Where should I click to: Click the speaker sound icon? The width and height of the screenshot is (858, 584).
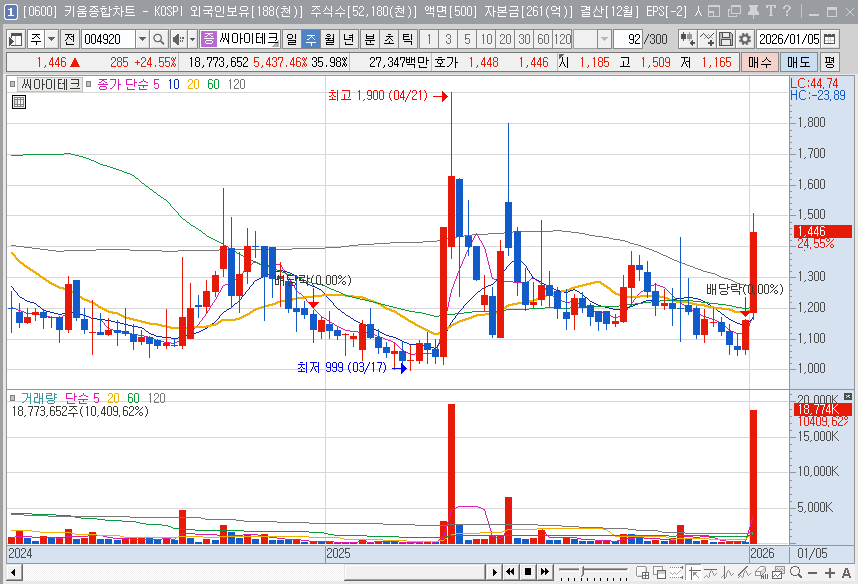(x=178, y=39)
